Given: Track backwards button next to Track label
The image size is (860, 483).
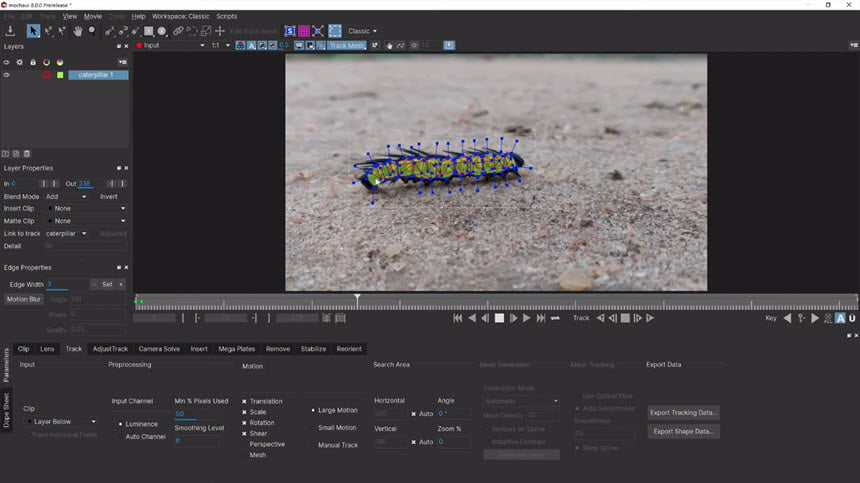Looking at the screenshot, I should click(x=600, y=318).
